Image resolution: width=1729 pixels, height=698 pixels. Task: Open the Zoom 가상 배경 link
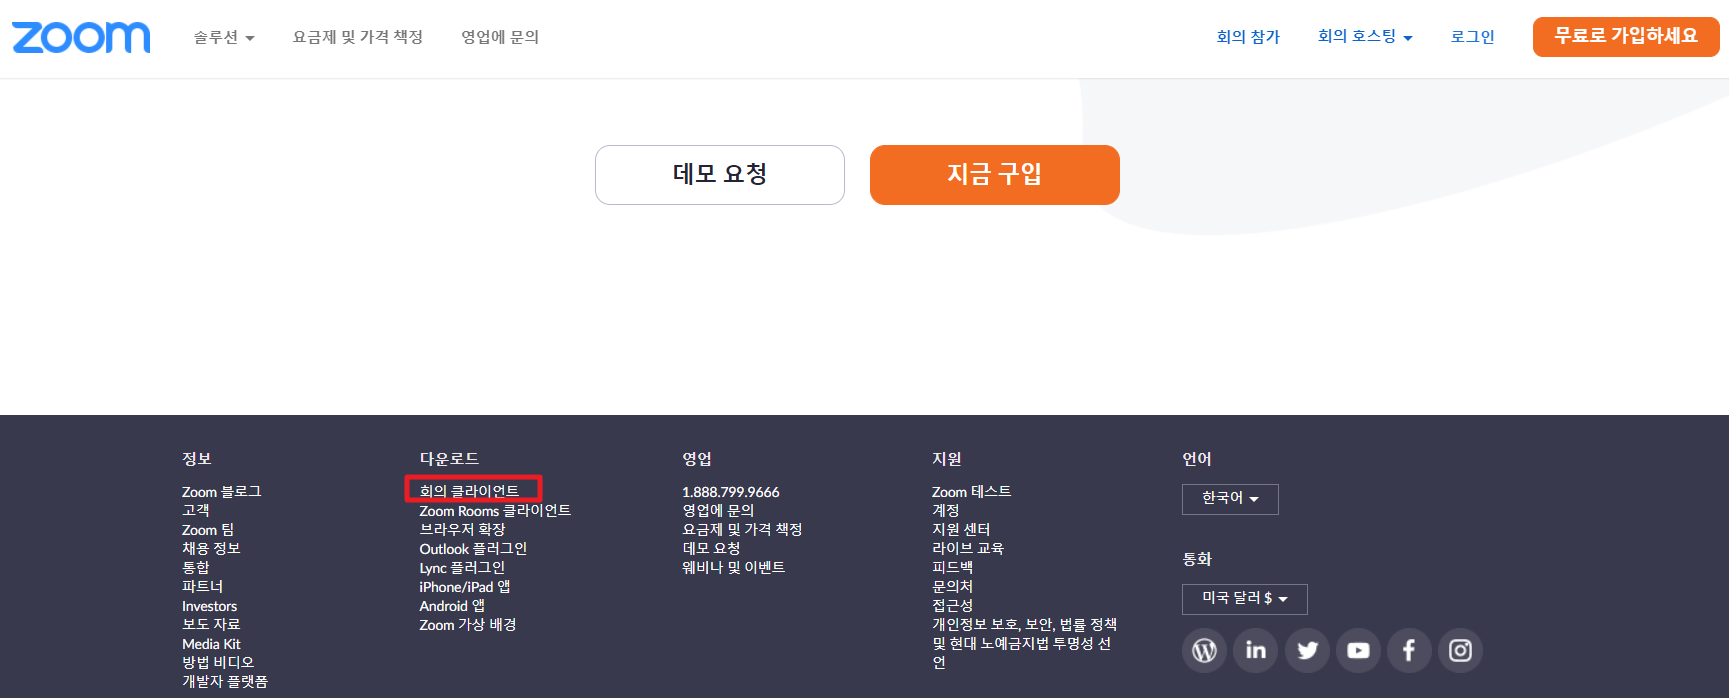coord(468,624)
